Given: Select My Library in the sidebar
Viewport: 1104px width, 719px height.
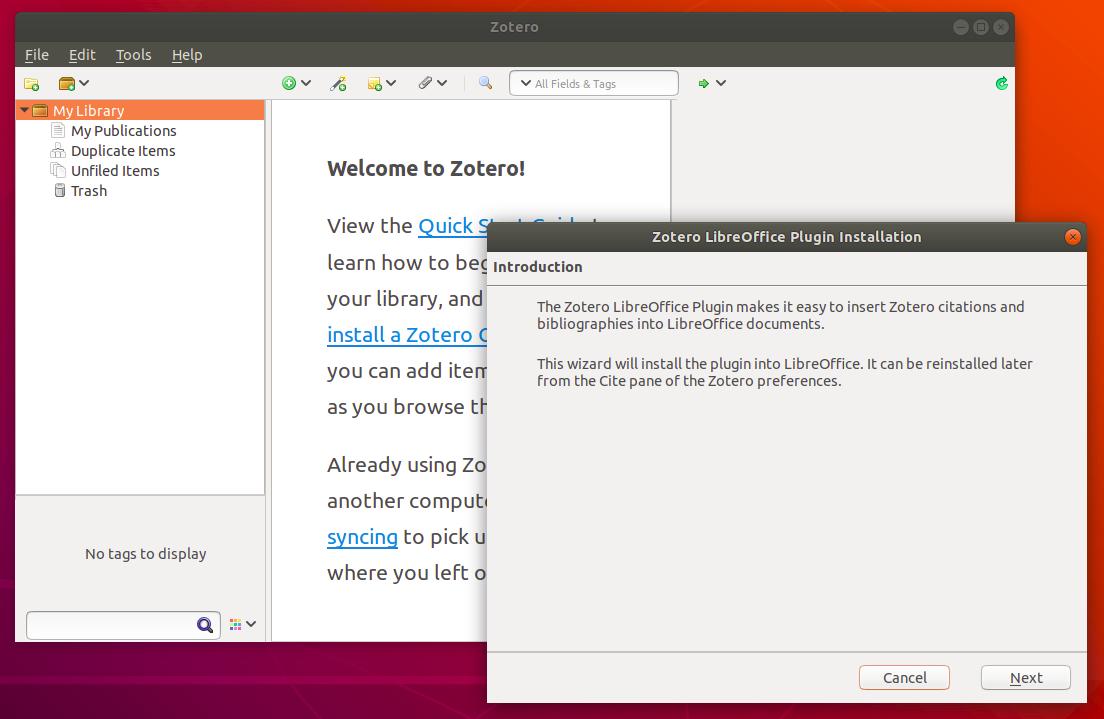Looking at the screenshot, I should [140, 111].
